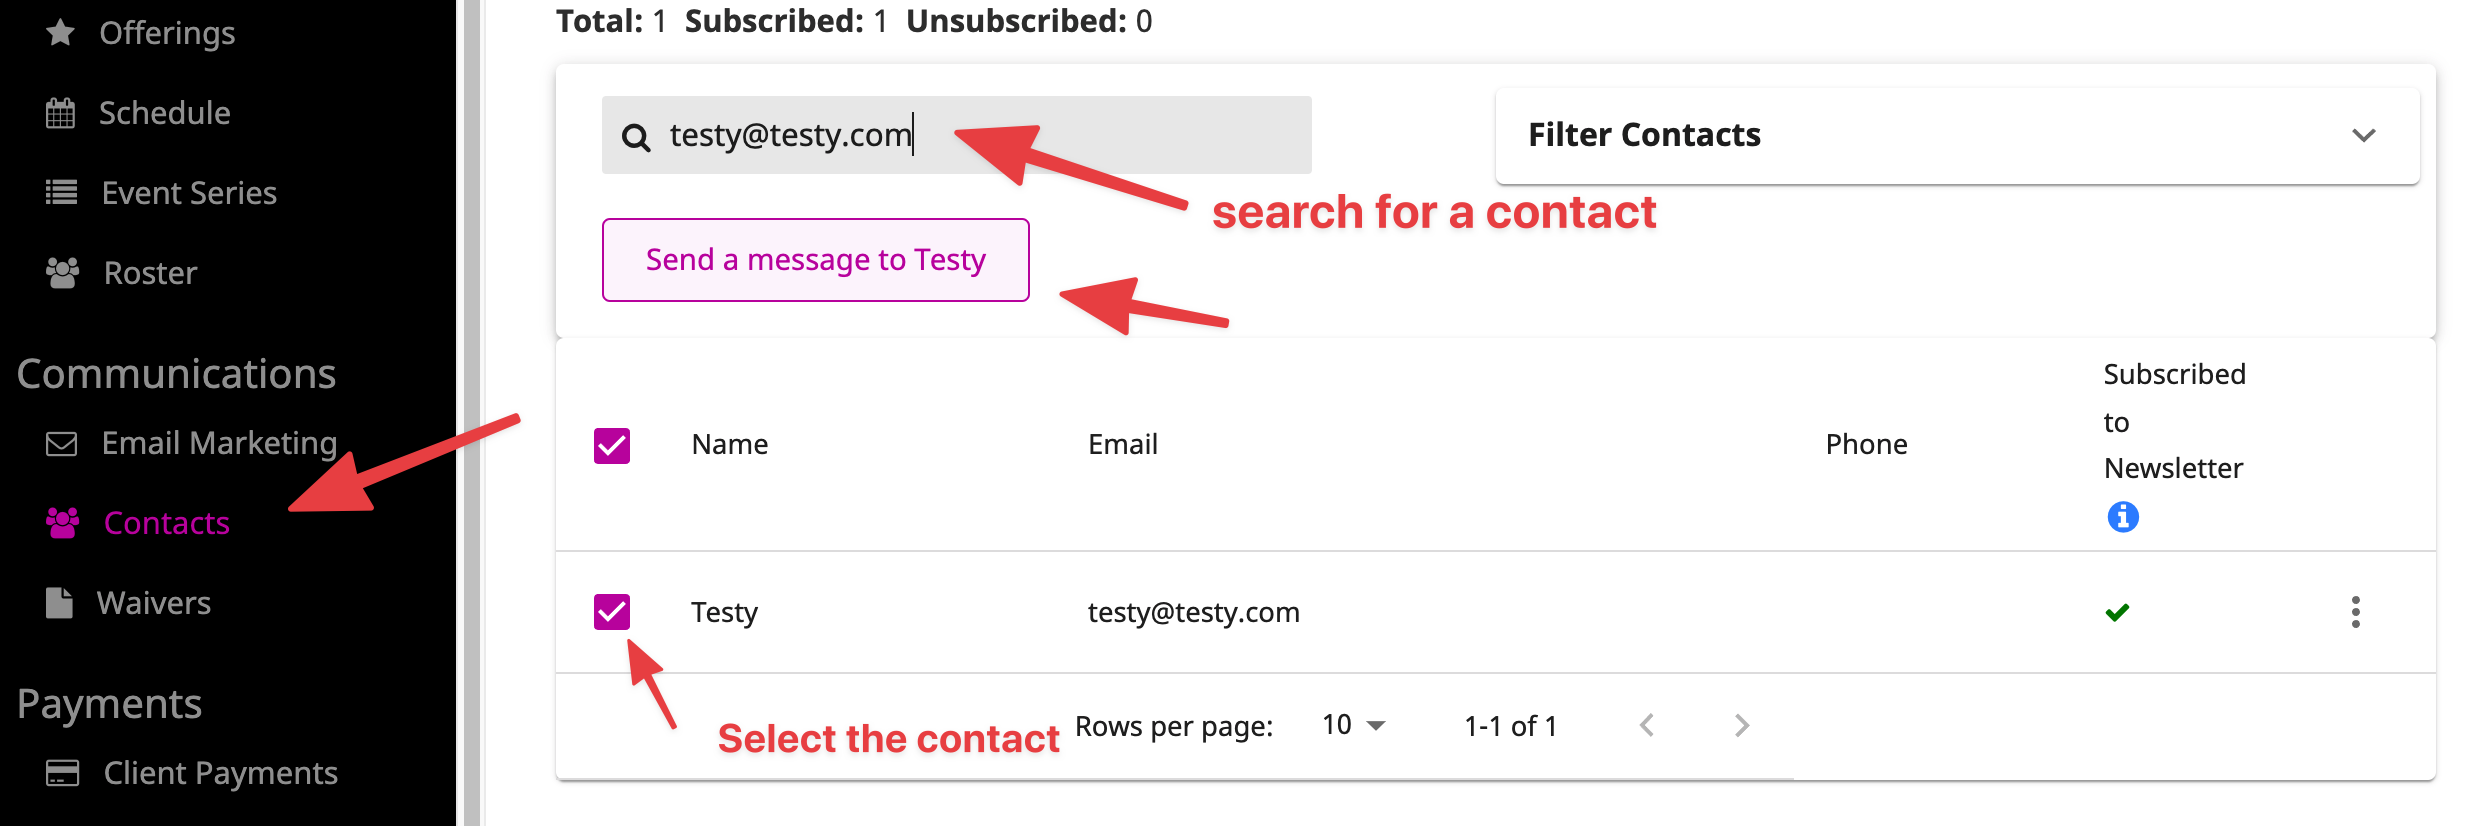
Task: Expand the Filter Contacts dropdown
Action: (x=1957, y=135)
